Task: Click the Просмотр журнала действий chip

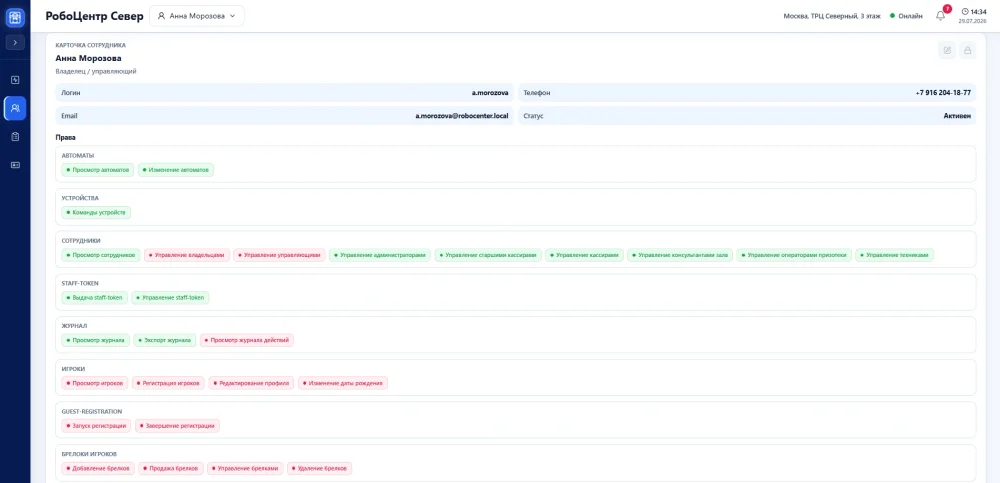Action: pyautogui.click(x=247, y=340)
